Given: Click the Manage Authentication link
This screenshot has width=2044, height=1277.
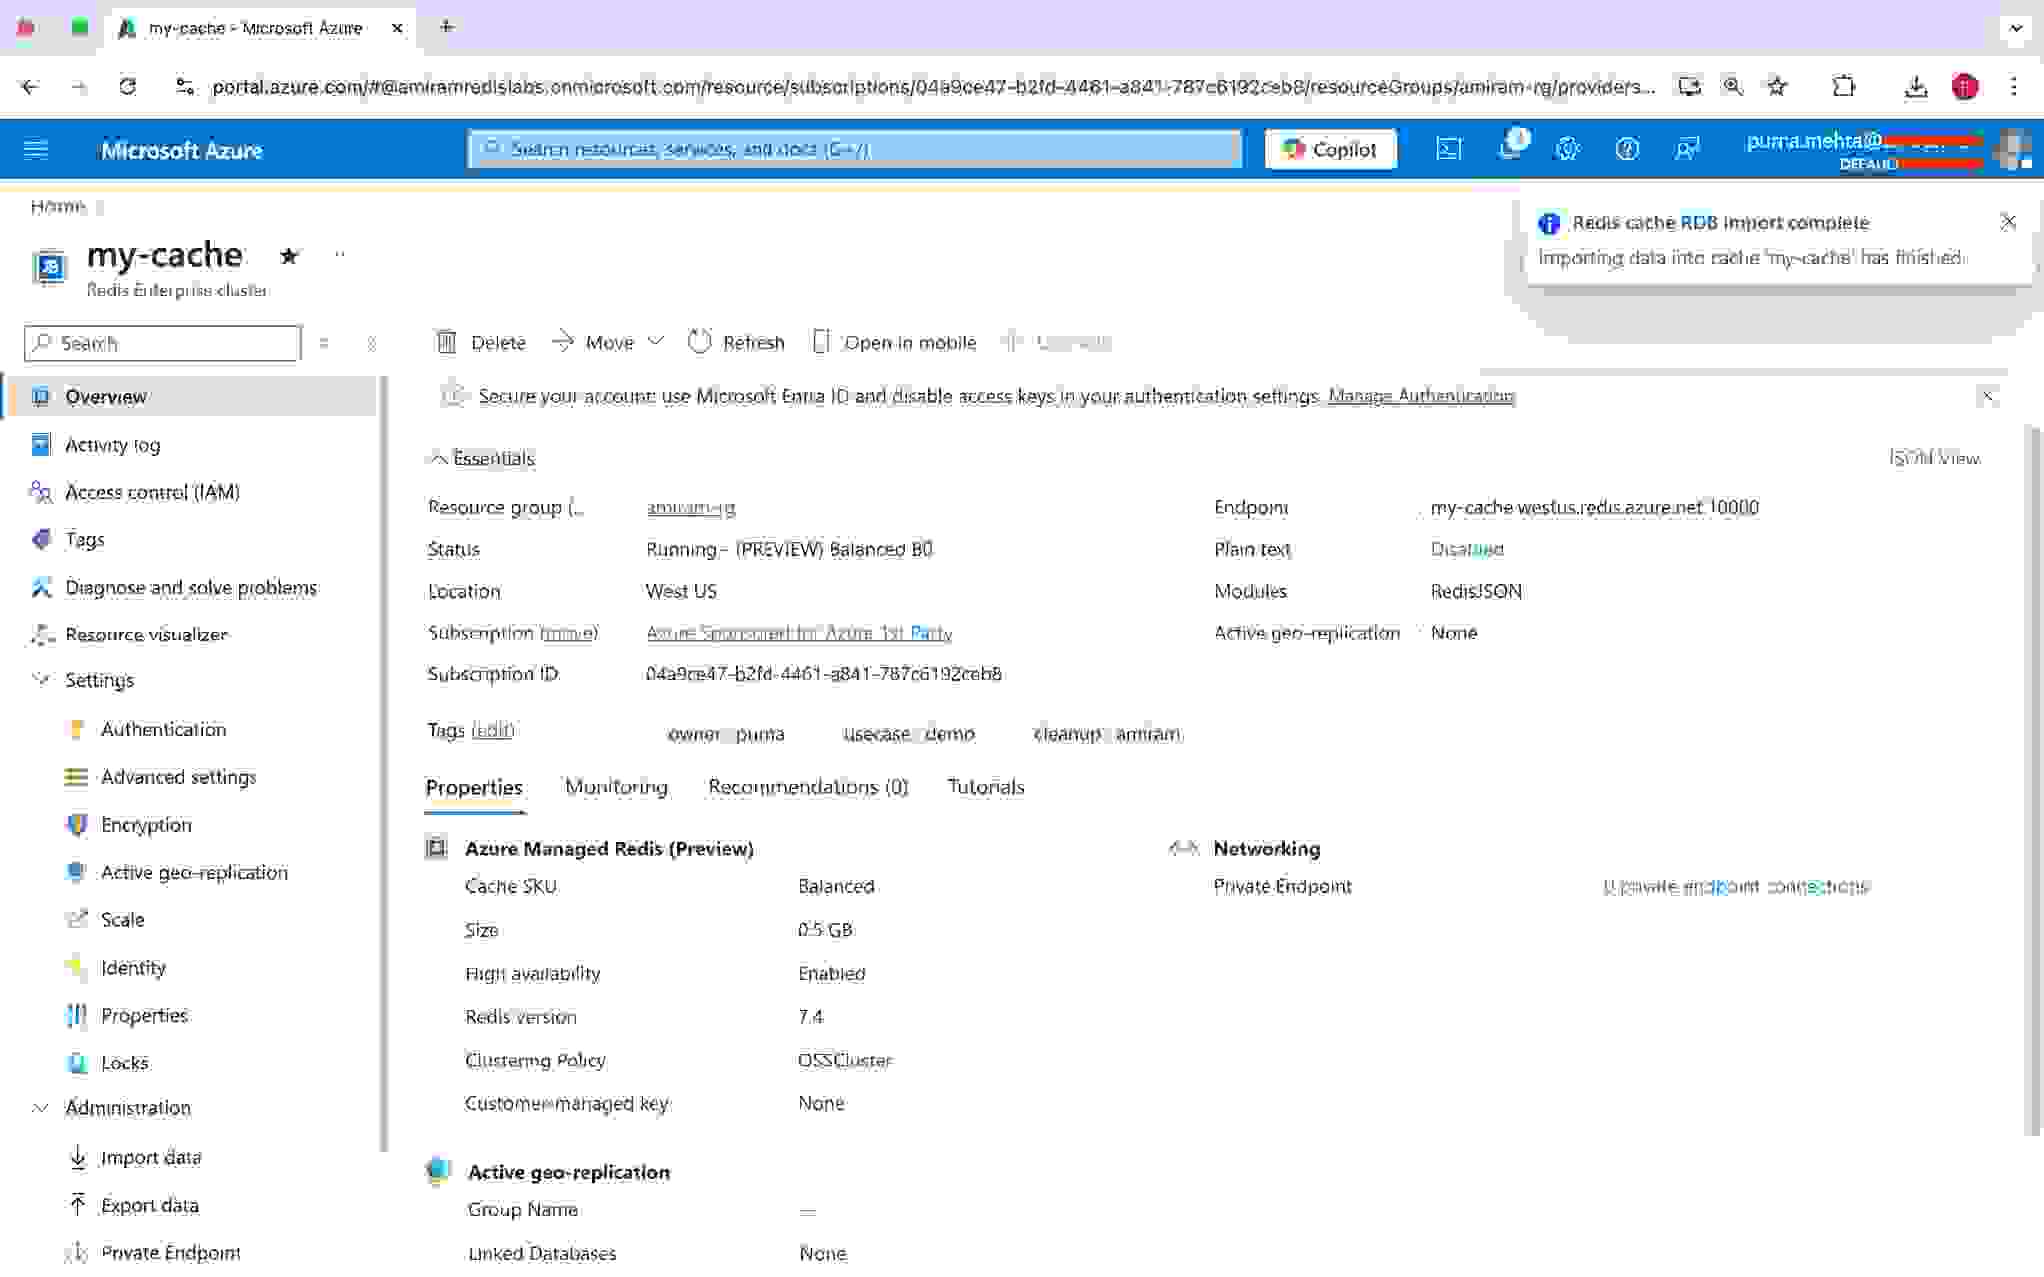Looking at the screenshot, I should [x=1420, y=397].
